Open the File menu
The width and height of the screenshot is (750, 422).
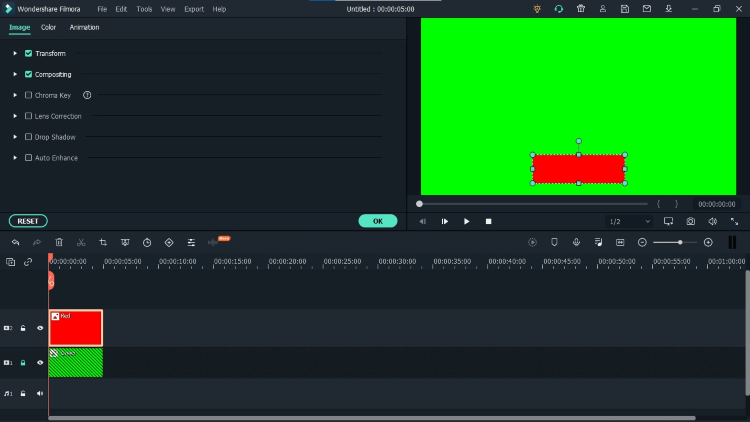tap(102, 9)
